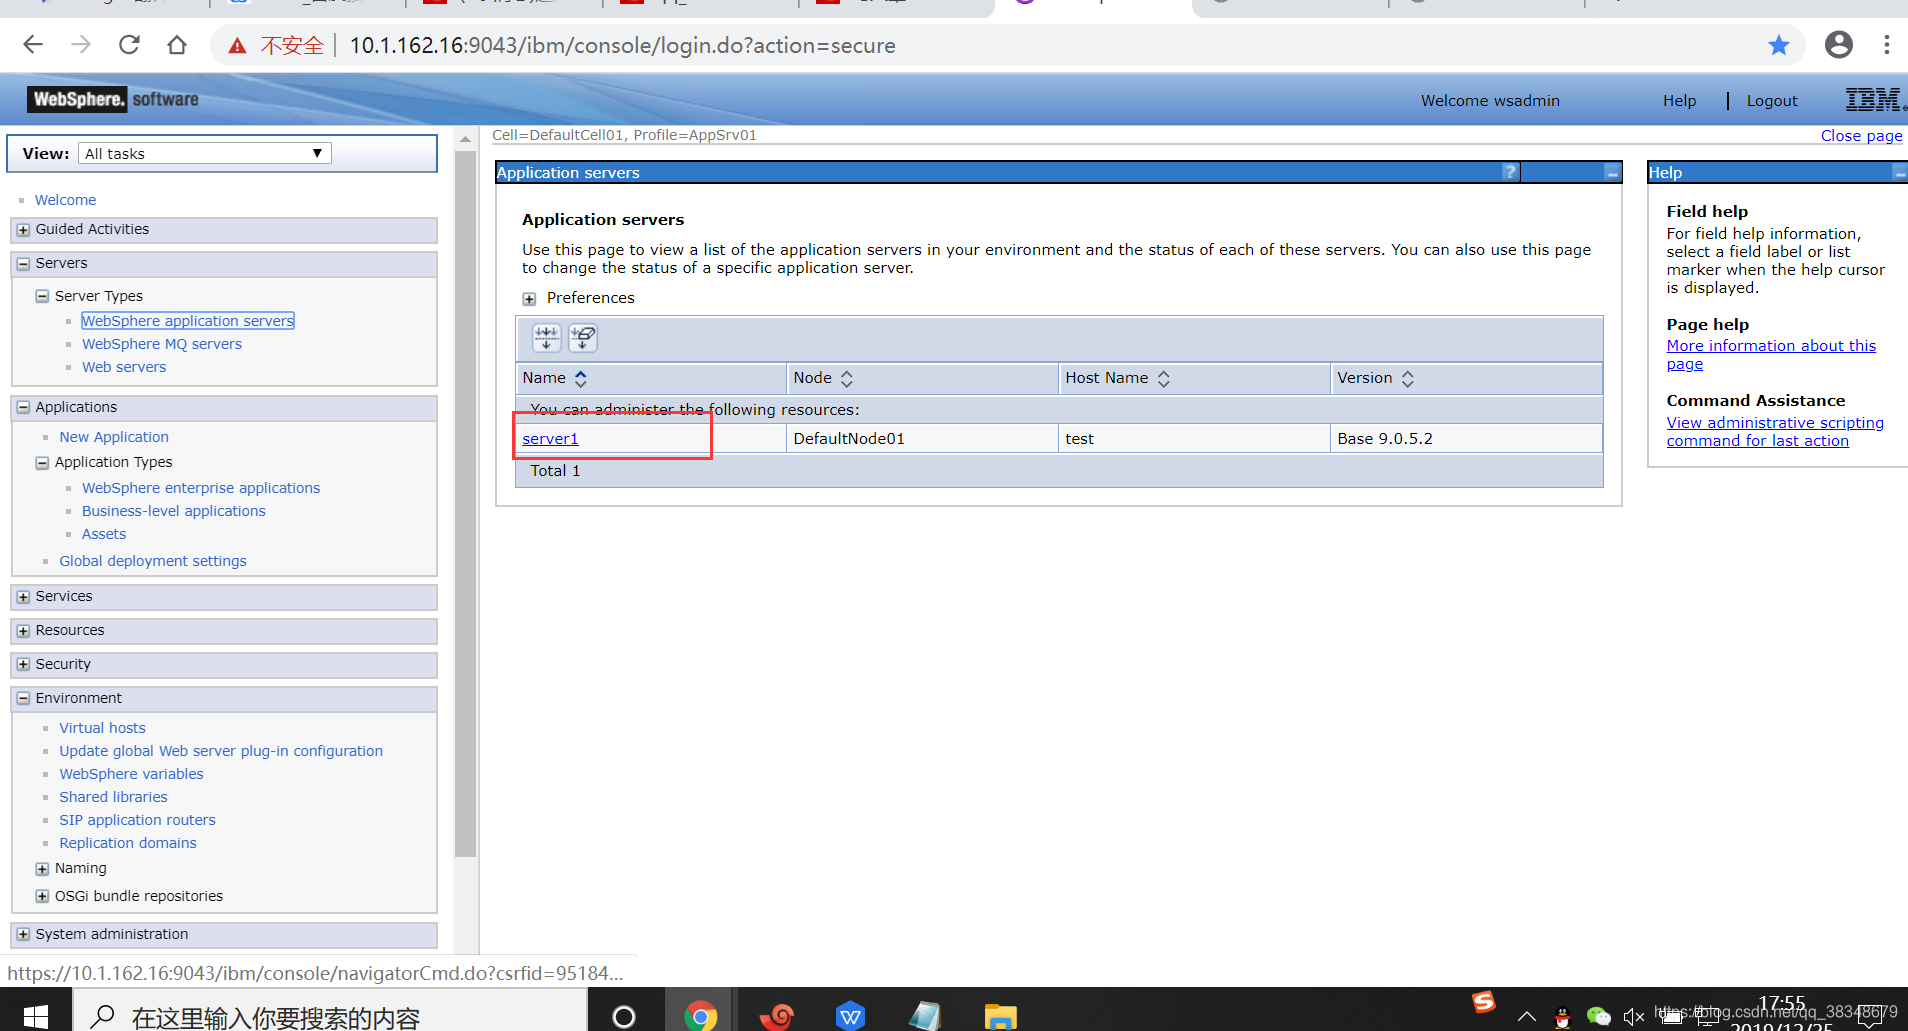This screenshot has width=1908, height=1031.
Task: Collapse the Server Types node
Action: tap(42, 296)
